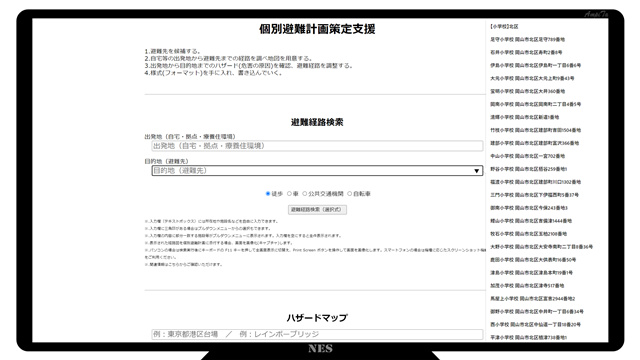
Task: Click the 避難経路検索（選択式）button
Action: [317, 210]
